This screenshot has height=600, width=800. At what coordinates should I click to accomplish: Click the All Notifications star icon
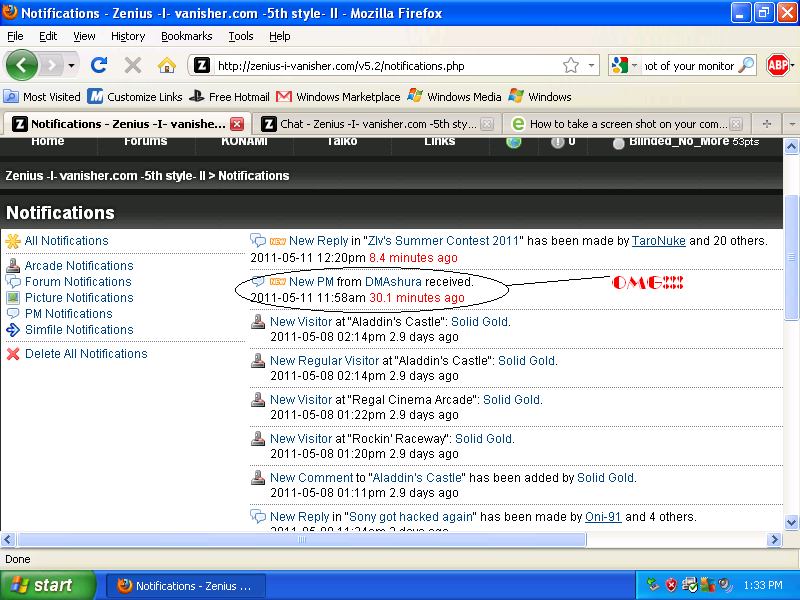pos(13,241)
